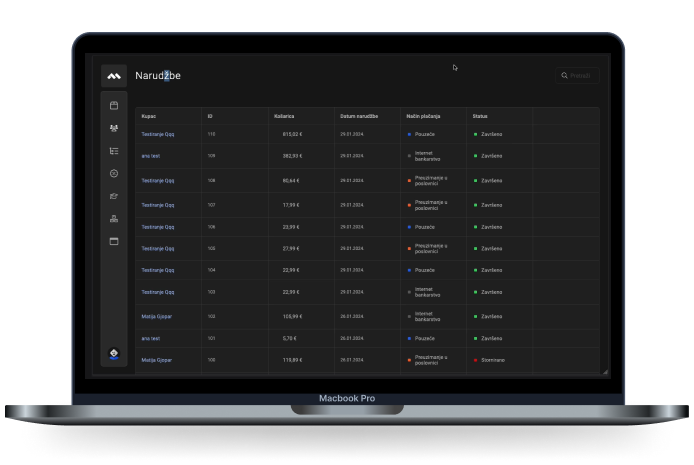The width and height of the screenshot is (694, 465).
Task: Open customer Testiranje Qqq of order 108
Action: click(158, 181)
